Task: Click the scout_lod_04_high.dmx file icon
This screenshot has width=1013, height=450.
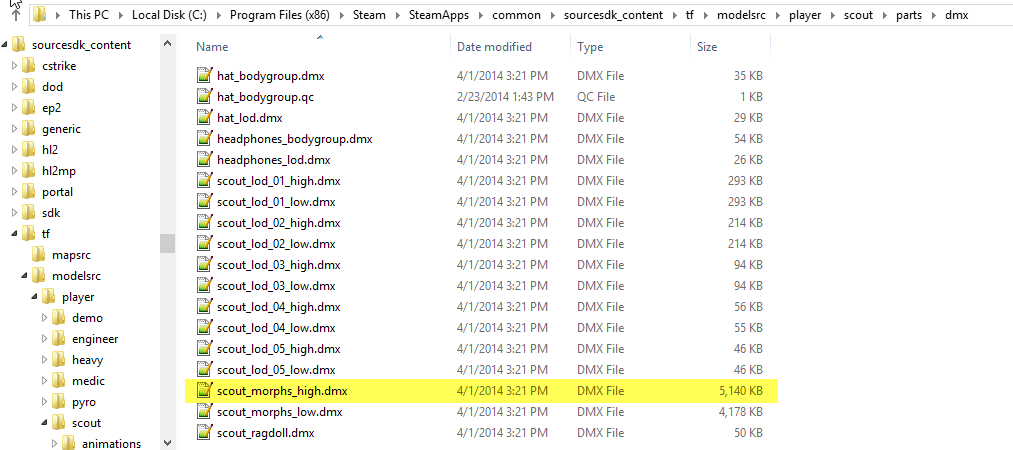Action: pos(205,307)
